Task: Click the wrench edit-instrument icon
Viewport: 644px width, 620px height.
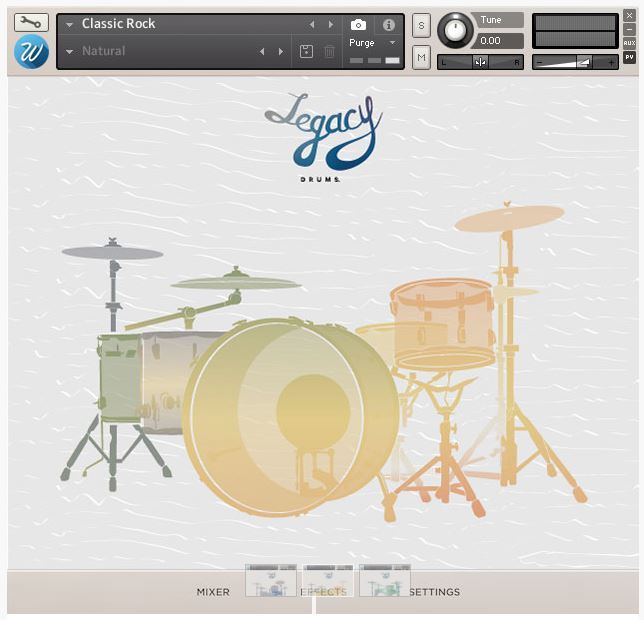Action: tap(31, 22)
